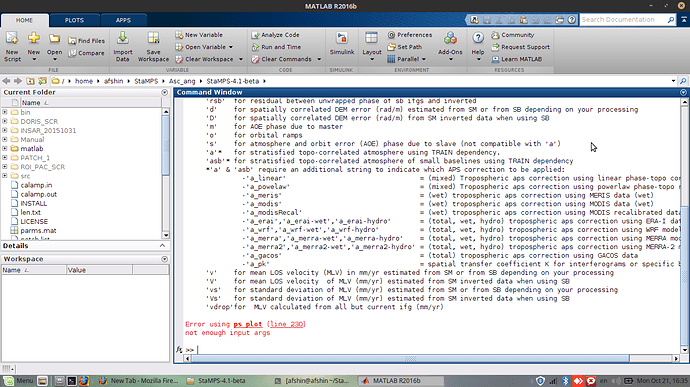Create a New Variable
690x387 pixels.
click(x=199, y=35)
